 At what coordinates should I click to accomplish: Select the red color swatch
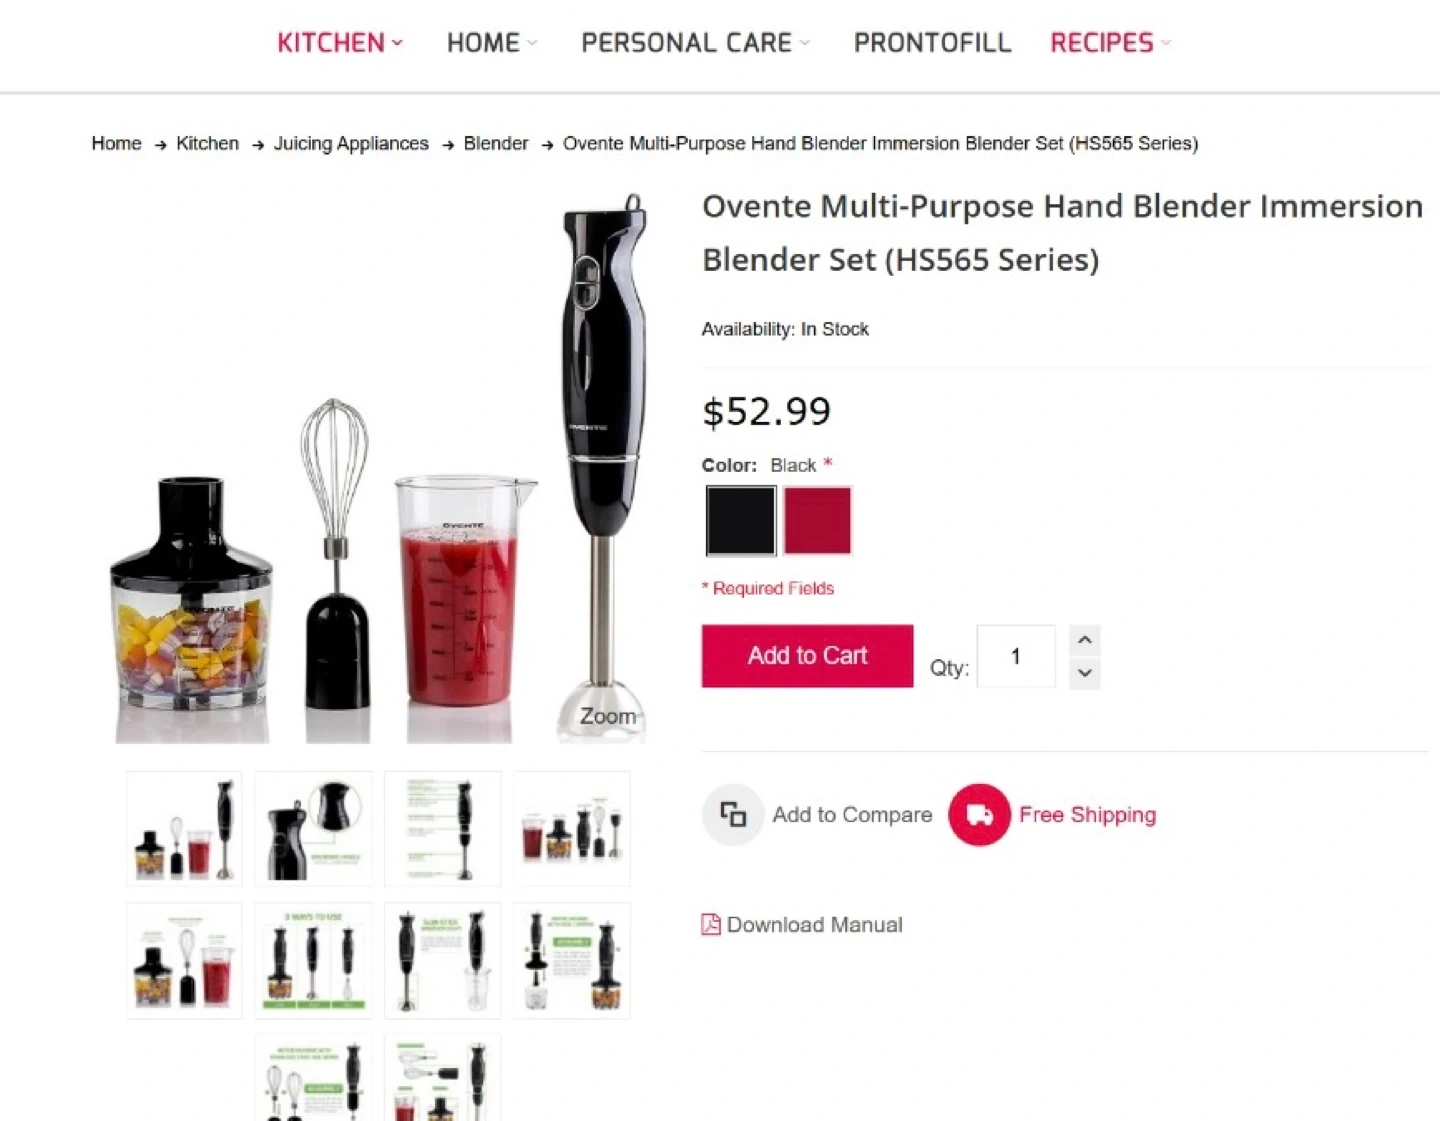tap(817, 520)
